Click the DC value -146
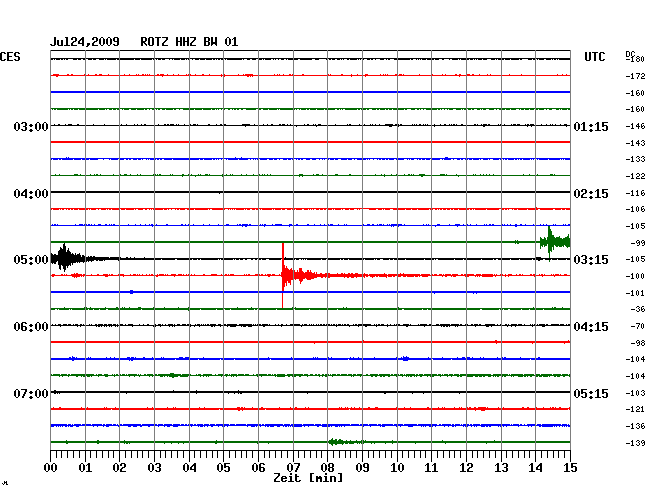 [635, 126]
